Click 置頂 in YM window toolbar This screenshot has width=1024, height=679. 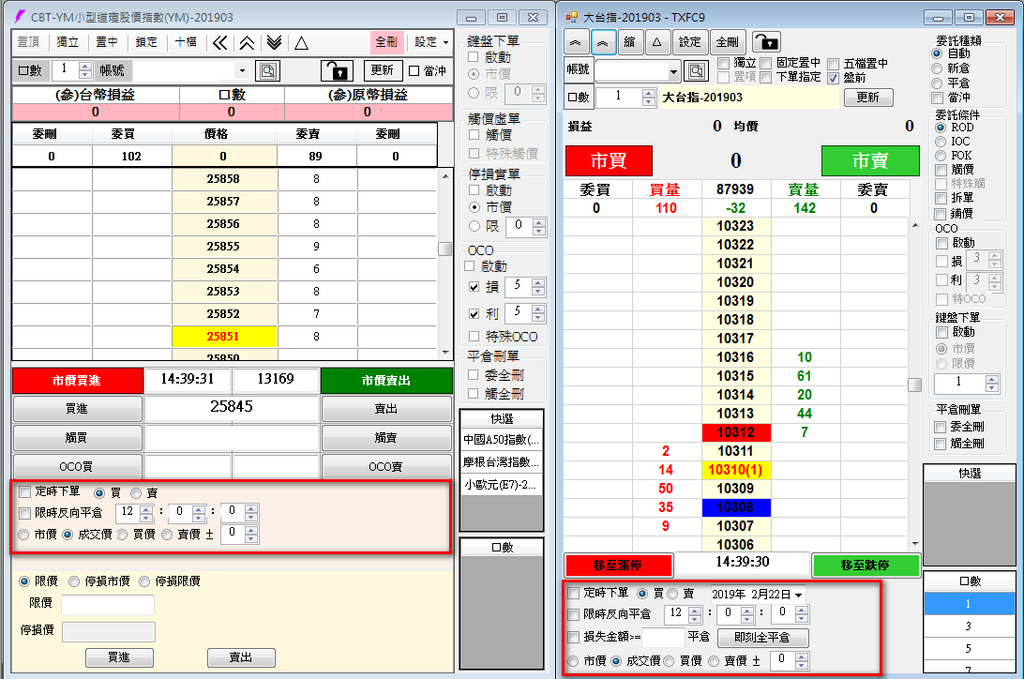pyautogui.click(x=28, y=42)
